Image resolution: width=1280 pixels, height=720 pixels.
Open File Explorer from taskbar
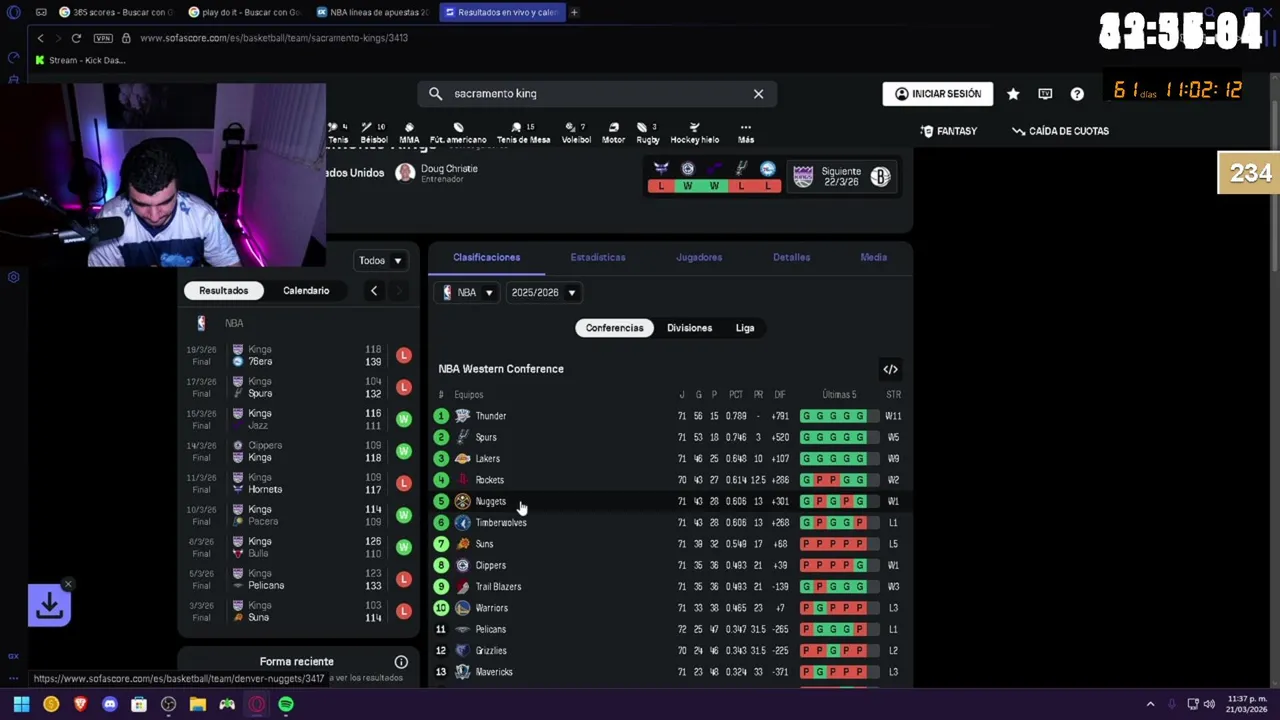[198, 705]
